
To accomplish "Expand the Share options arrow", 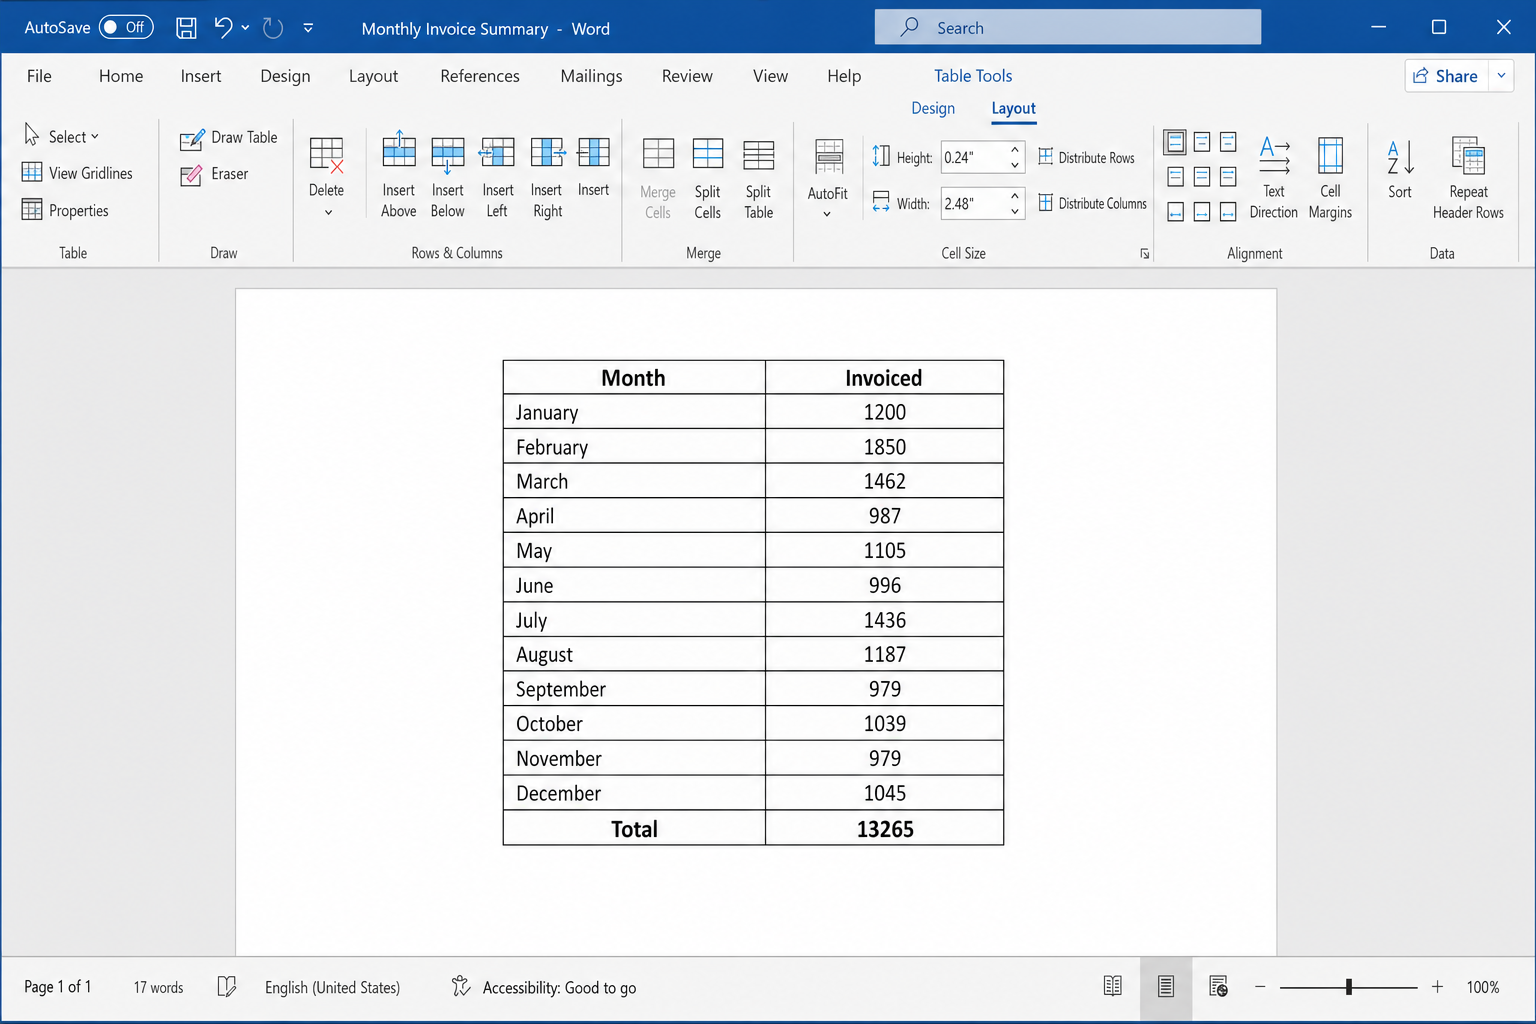I will click(x=1501, y=76).
